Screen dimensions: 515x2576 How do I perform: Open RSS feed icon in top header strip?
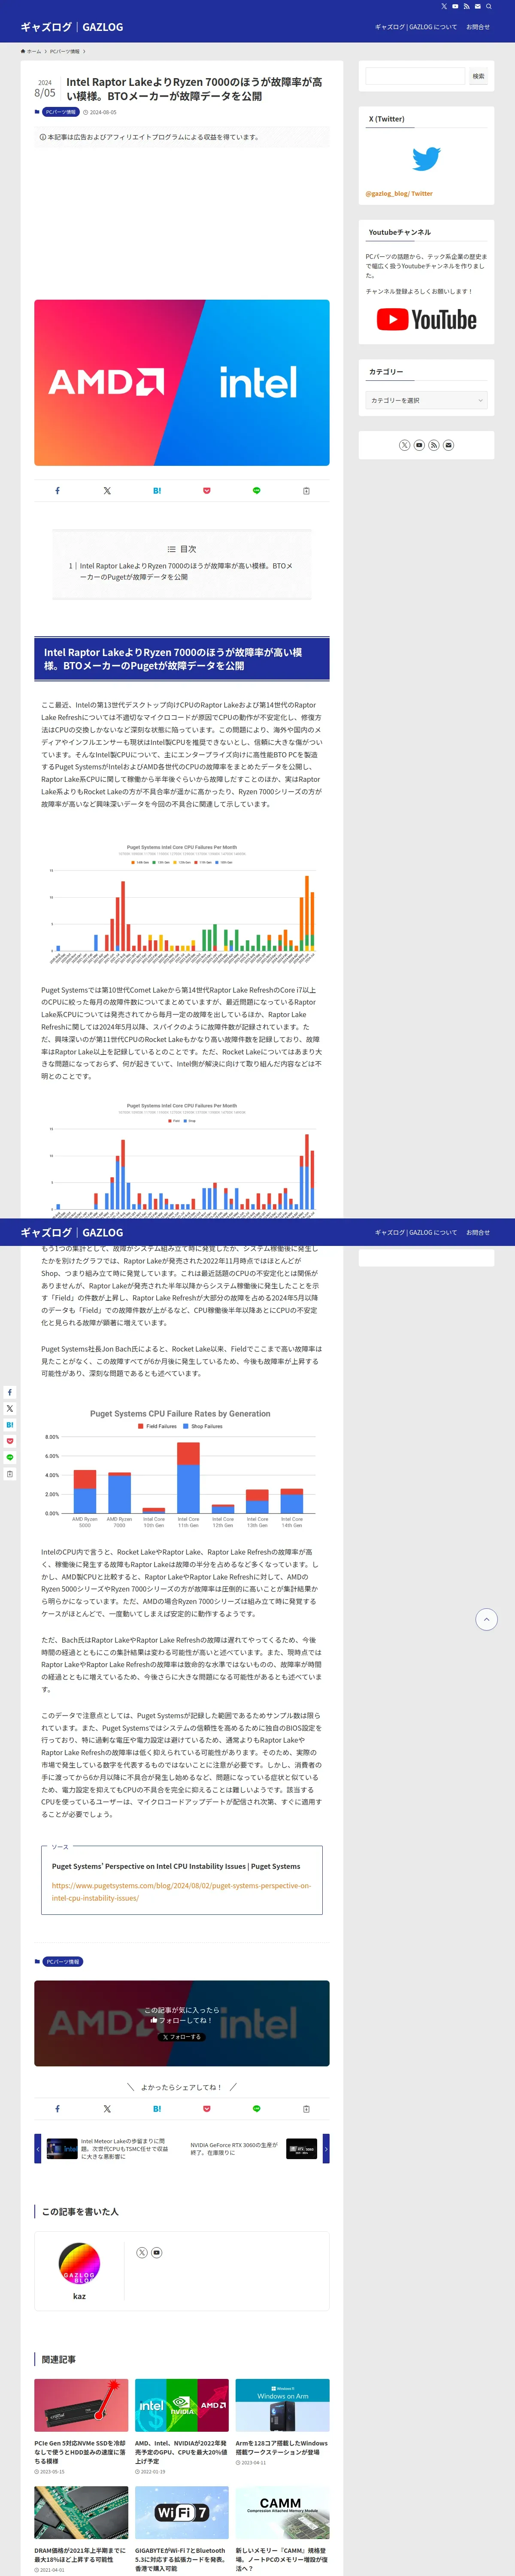point(466,6)
